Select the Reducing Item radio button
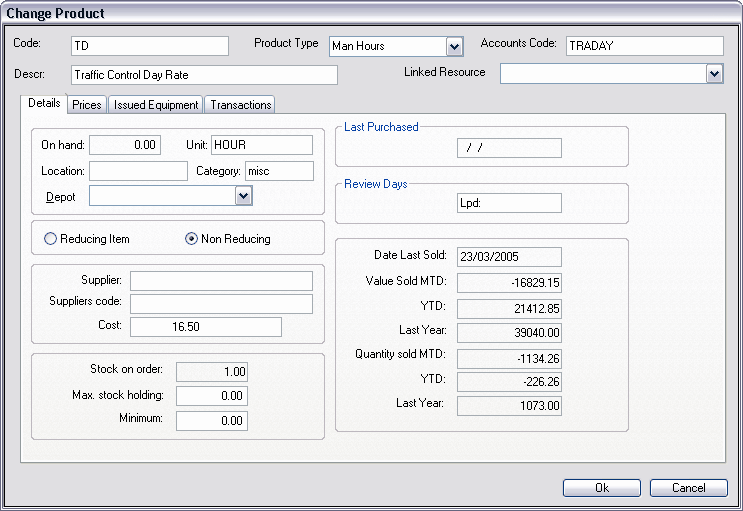This screenshot has height=511, width=743. (50, 239)
